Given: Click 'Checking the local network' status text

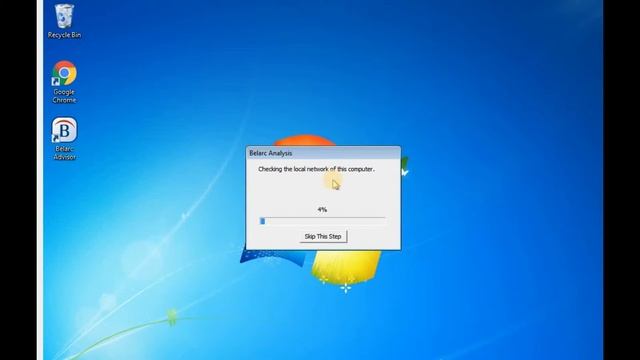Looking at the screenshot, I should [x=316, y=169].
